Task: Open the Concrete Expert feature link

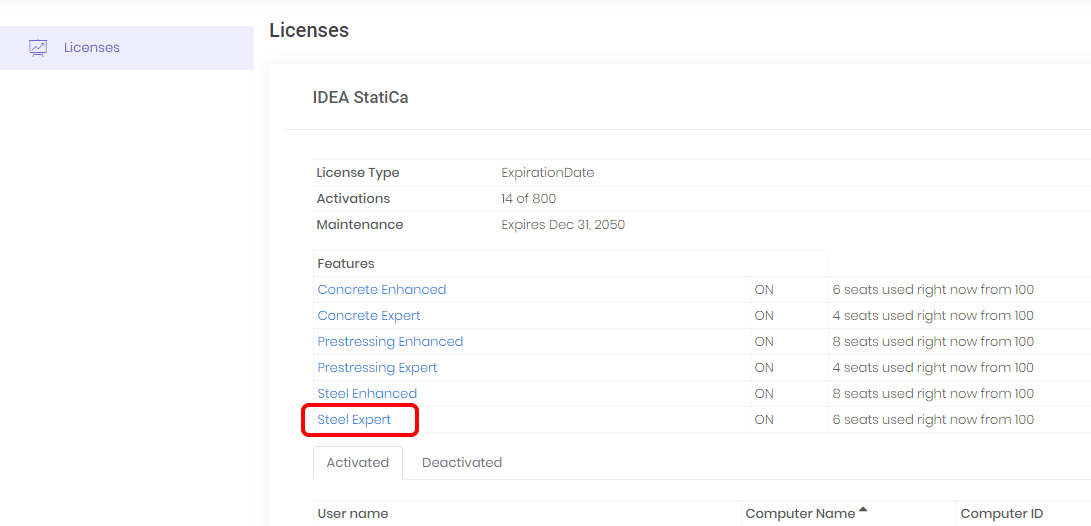Action: pos(368,316)
